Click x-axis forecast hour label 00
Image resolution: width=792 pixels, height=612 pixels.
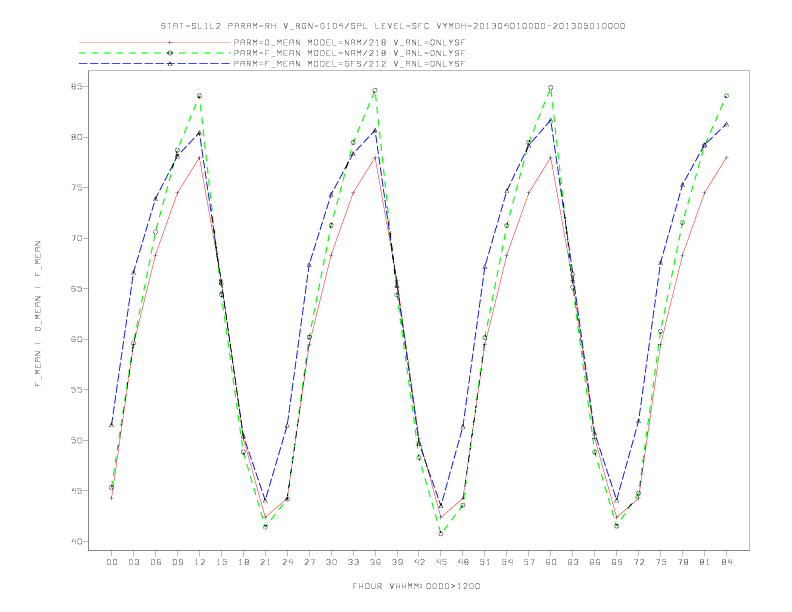click(x=112, y=562)
